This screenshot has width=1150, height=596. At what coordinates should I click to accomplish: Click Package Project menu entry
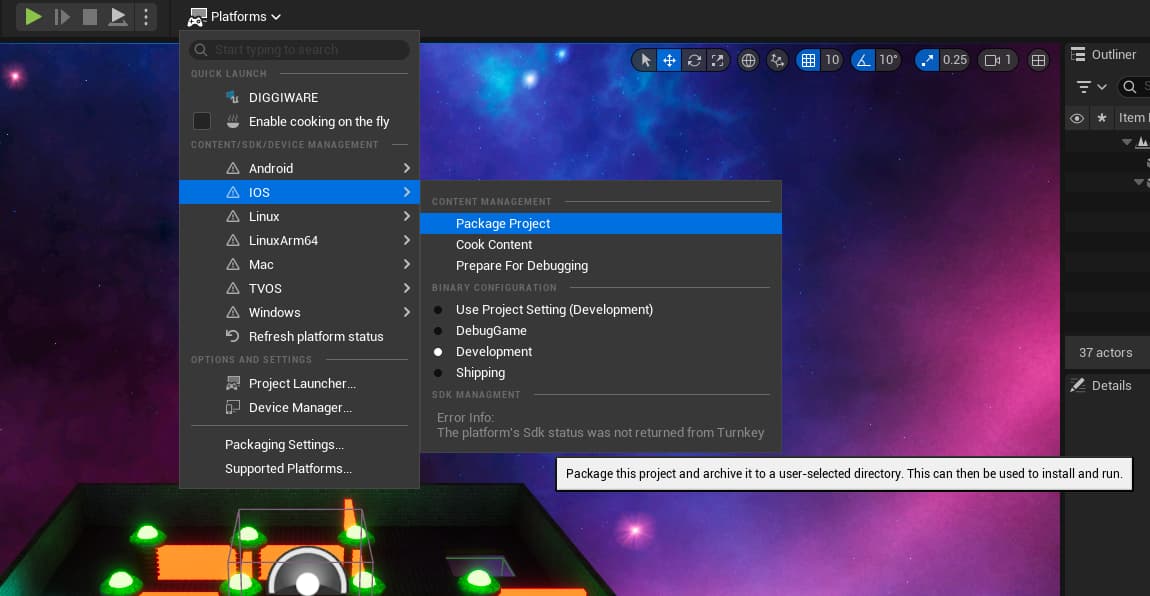click(x=503, y=224)
